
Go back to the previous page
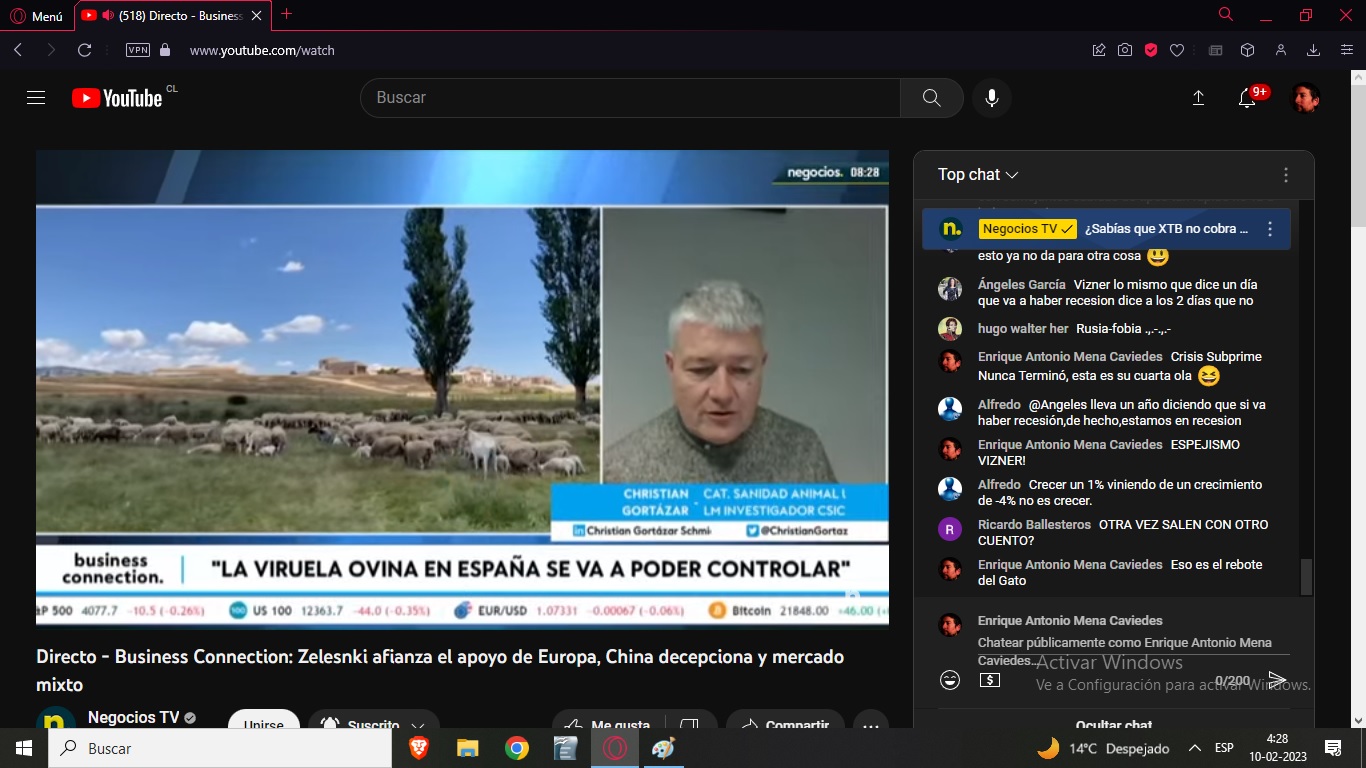[x=17, y=50]
